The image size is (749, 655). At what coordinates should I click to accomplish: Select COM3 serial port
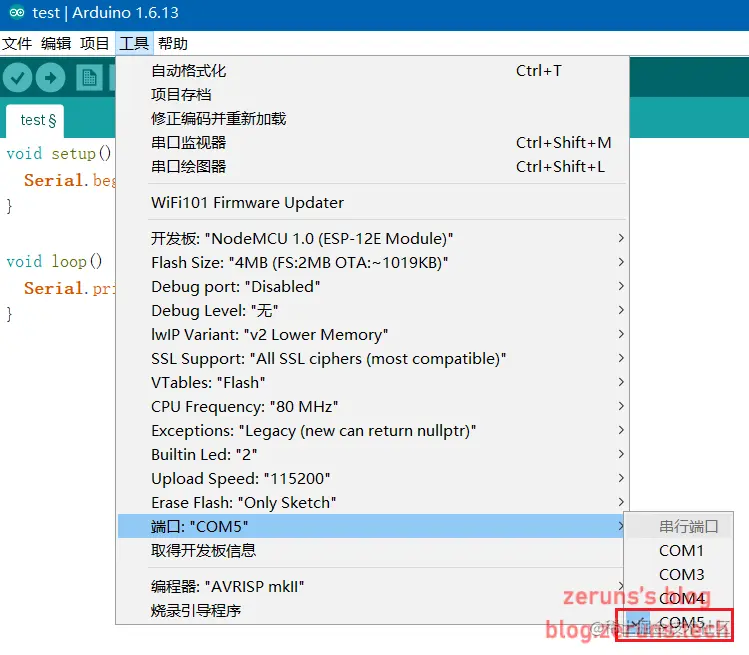pyautogui.click(x=678, y=574)
